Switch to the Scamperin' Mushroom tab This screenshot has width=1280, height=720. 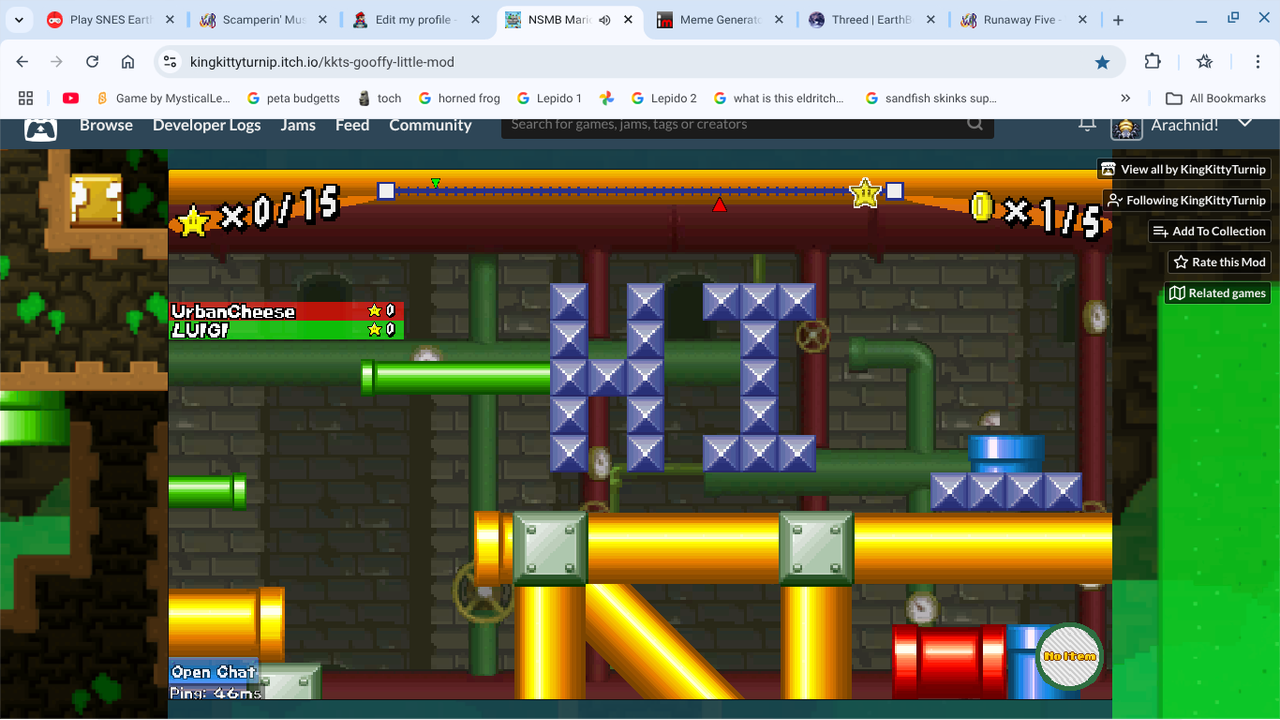[262, 20]
